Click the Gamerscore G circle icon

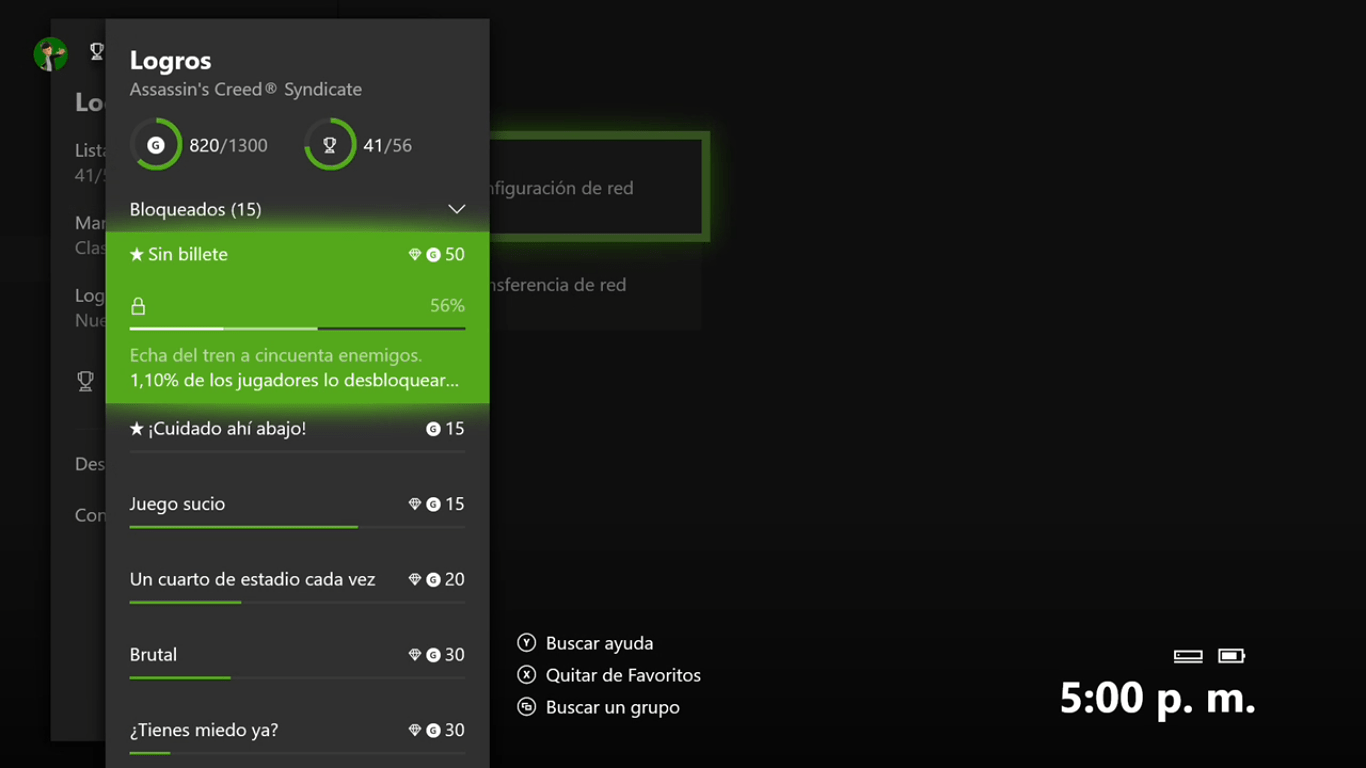156,145
